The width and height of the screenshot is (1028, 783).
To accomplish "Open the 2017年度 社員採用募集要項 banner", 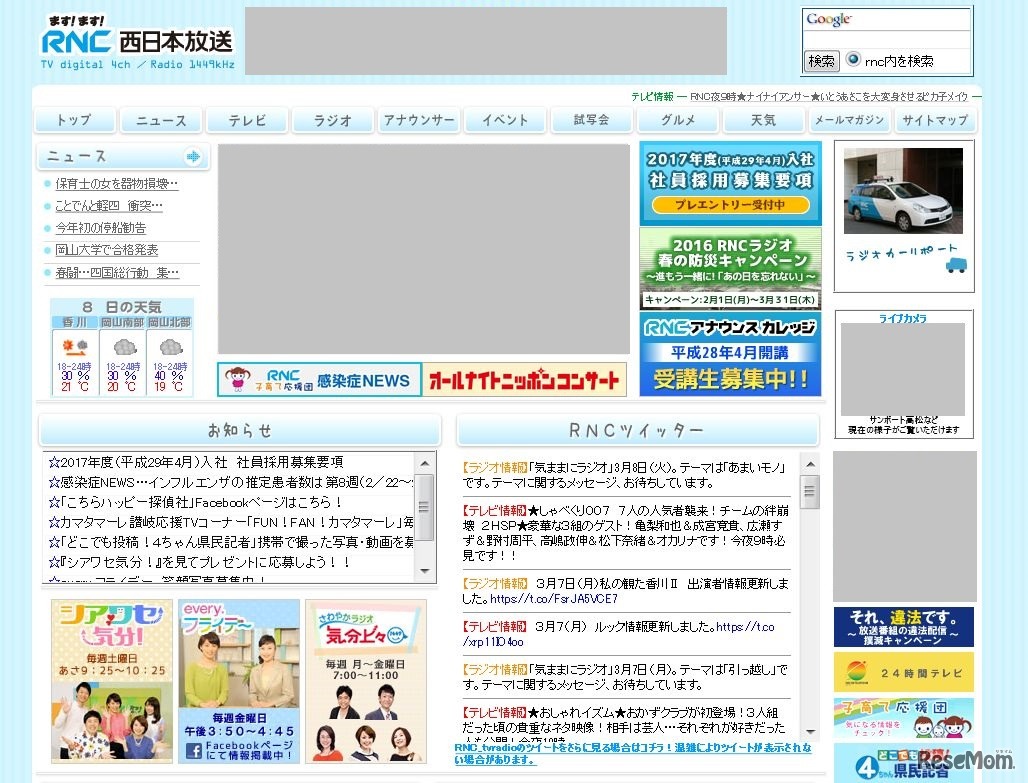I will (730, 183).
